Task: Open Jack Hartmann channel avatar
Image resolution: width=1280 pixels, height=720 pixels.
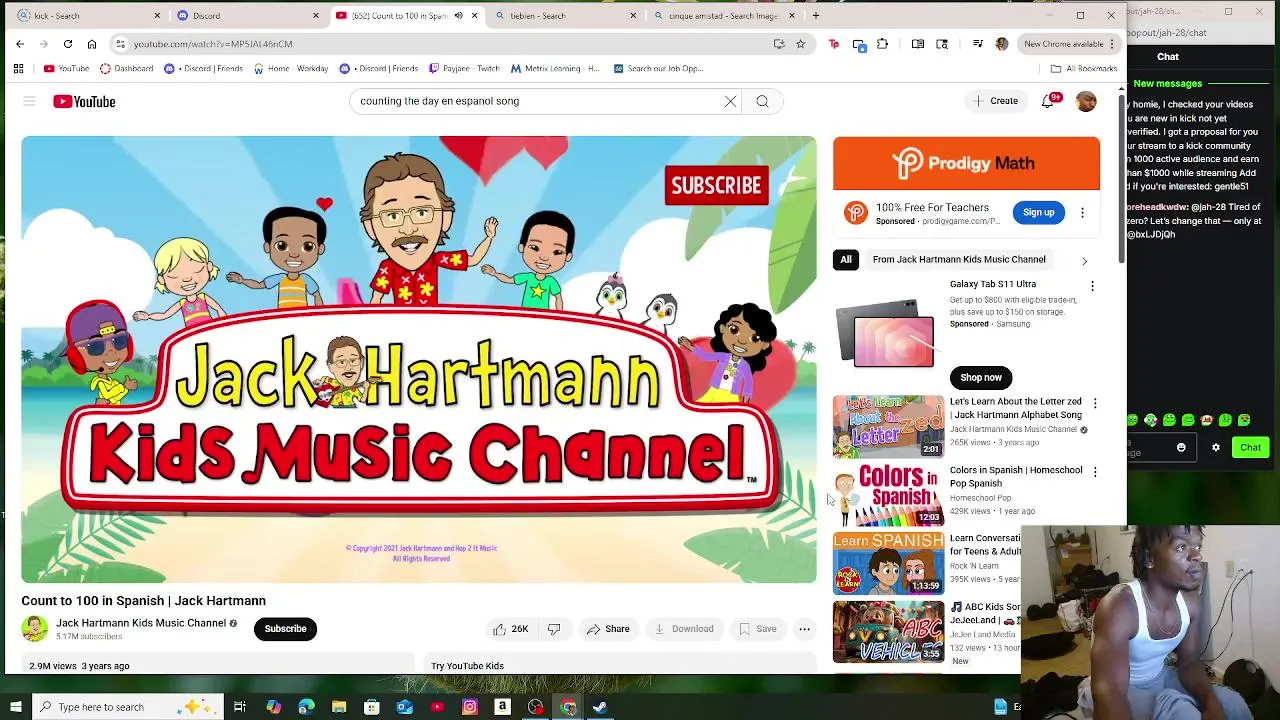Action: pos(34,629)
